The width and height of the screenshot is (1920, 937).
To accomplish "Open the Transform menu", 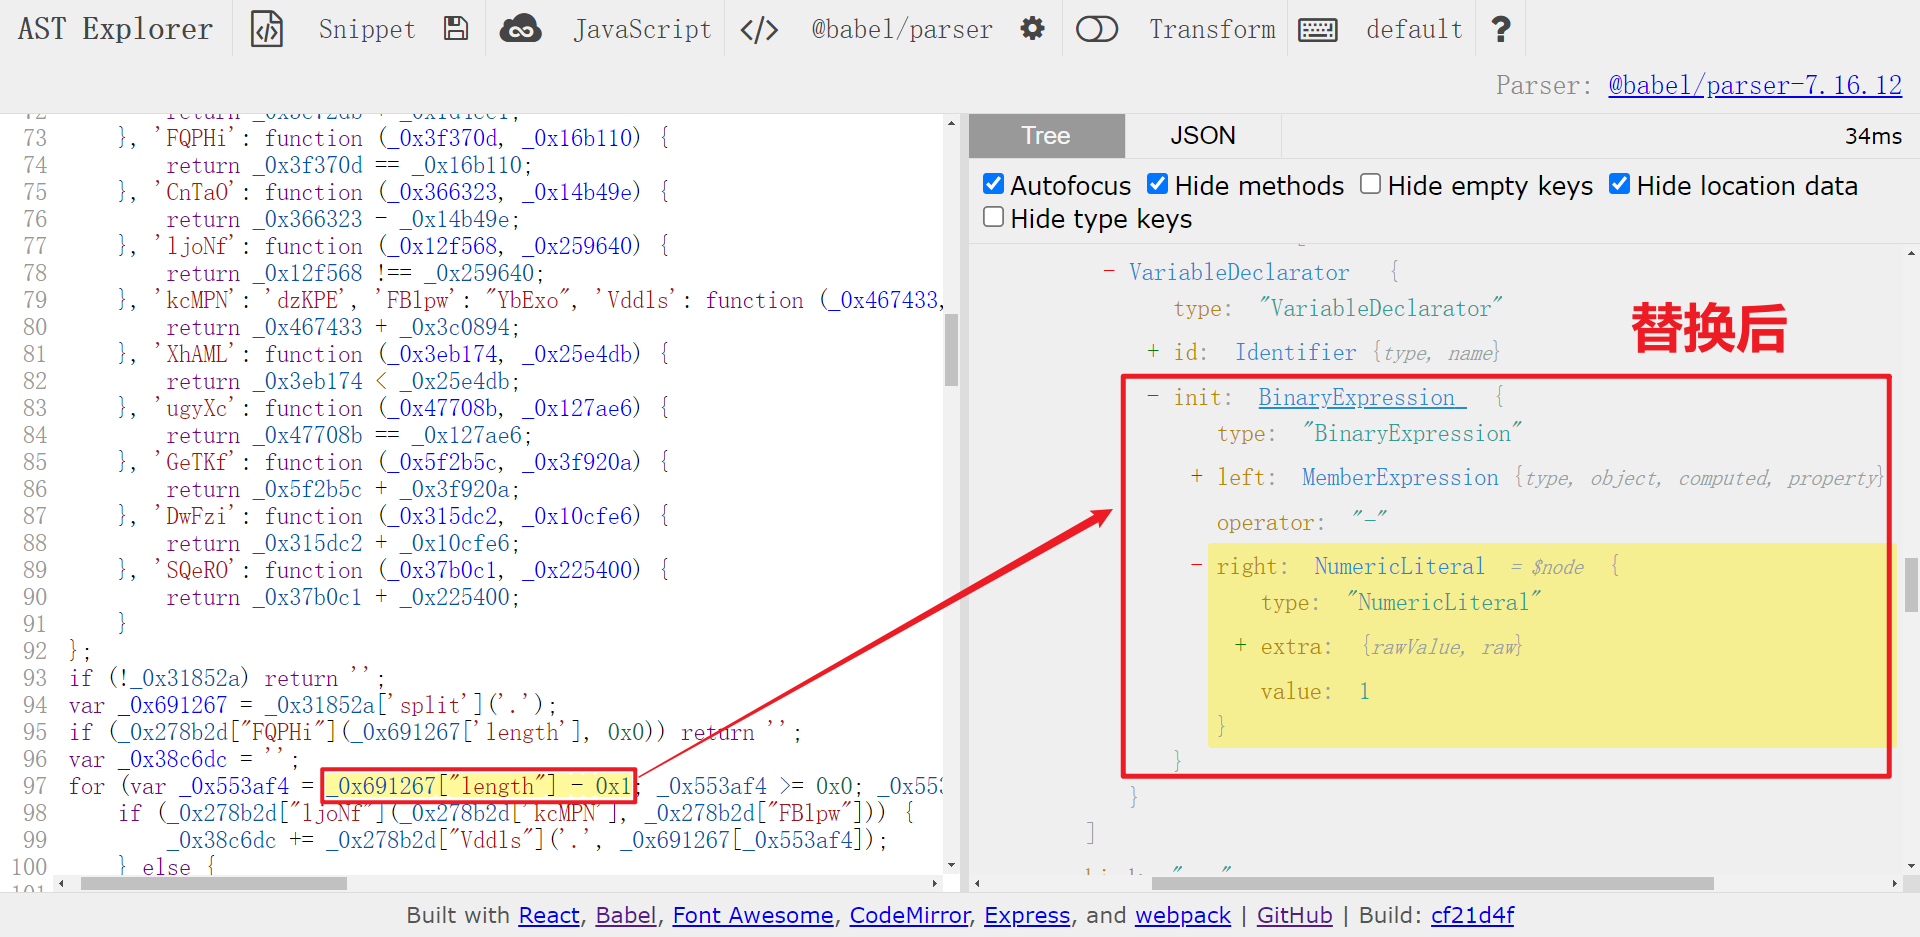I will pos(1212,29).
